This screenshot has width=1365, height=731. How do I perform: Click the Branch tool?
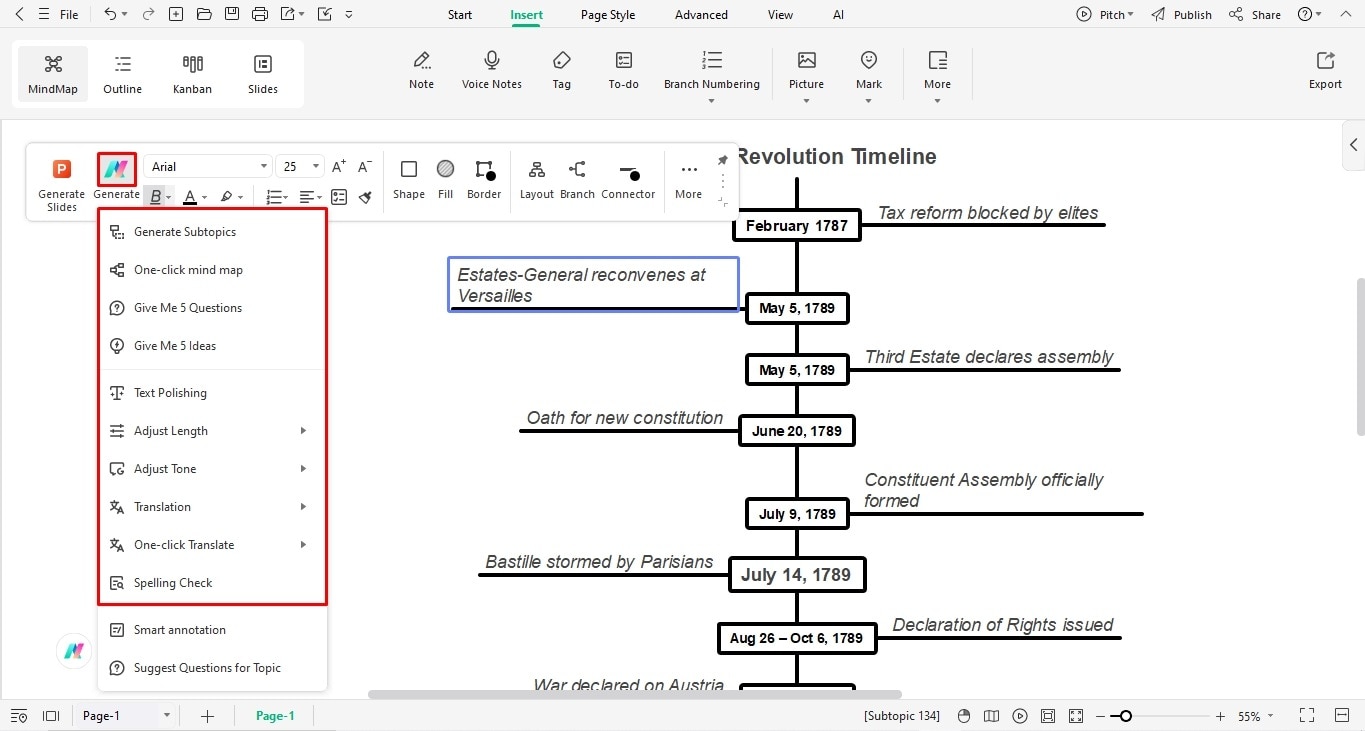click(577, 179)
